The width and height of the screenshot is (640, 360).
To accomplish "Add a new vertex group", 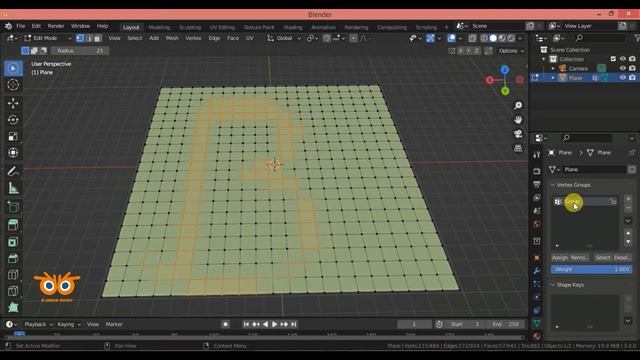I will point(628,199).
